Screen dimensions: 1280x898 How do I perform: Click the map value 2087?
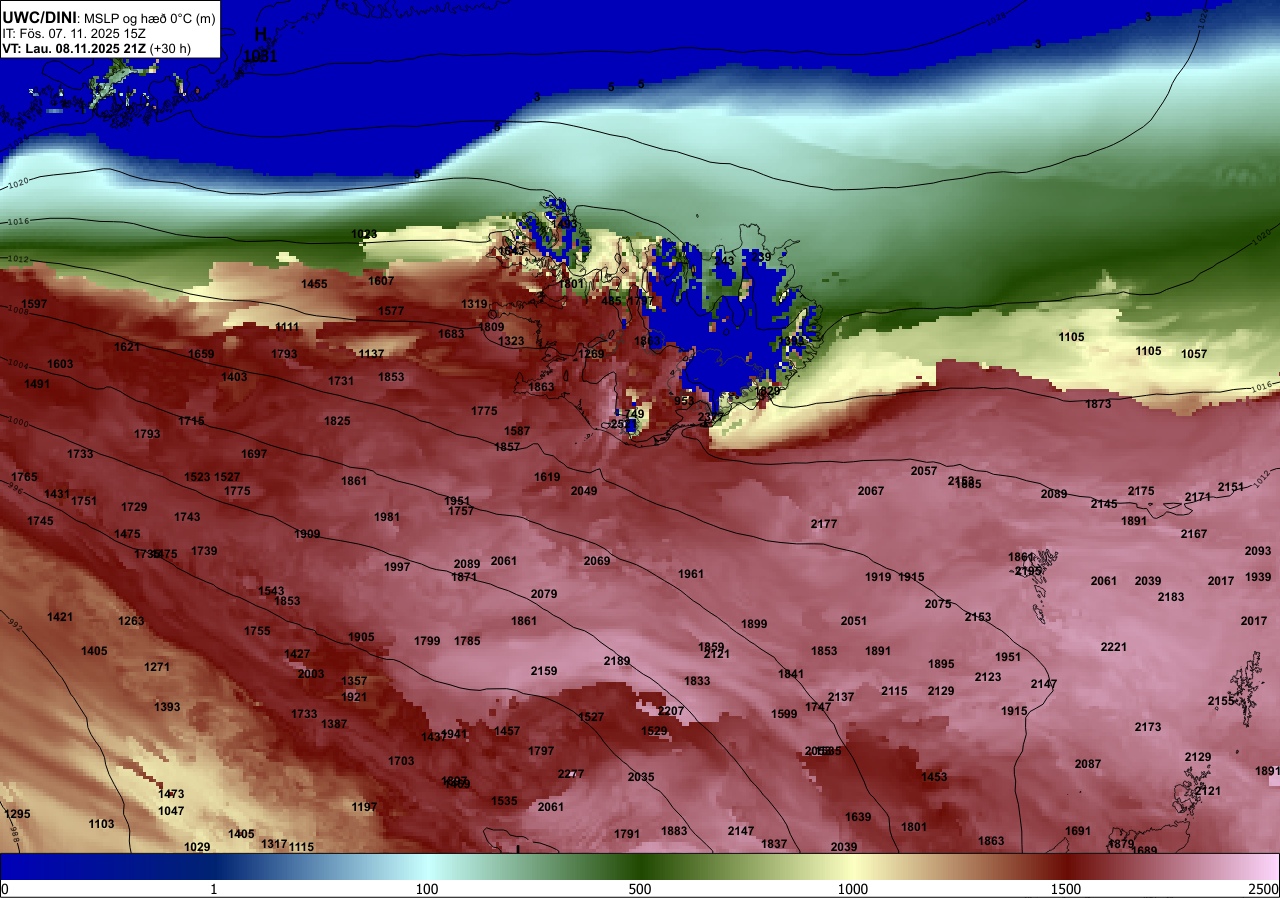coord(1088,764)
